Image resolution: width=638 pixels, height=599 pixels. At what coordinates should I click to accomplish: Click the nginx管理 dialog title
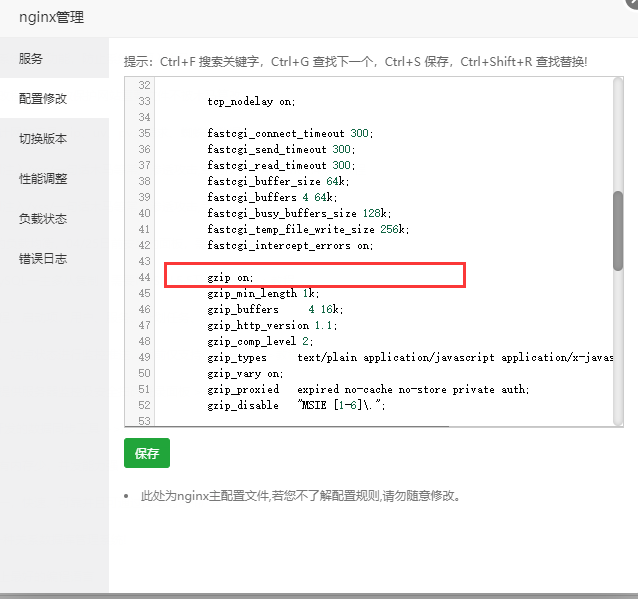tap(52, 17)
